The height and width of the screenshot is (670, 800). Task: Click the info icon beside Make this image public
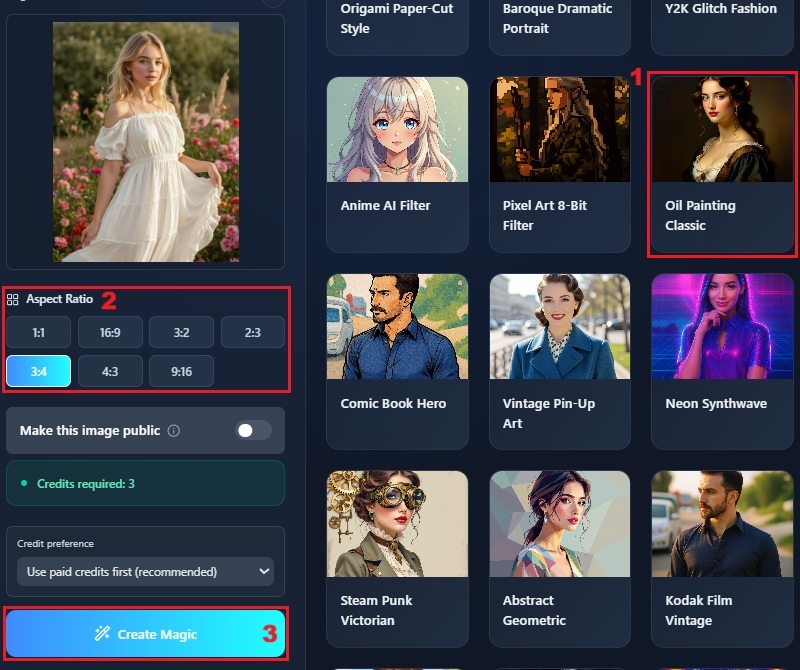[174, 431]
